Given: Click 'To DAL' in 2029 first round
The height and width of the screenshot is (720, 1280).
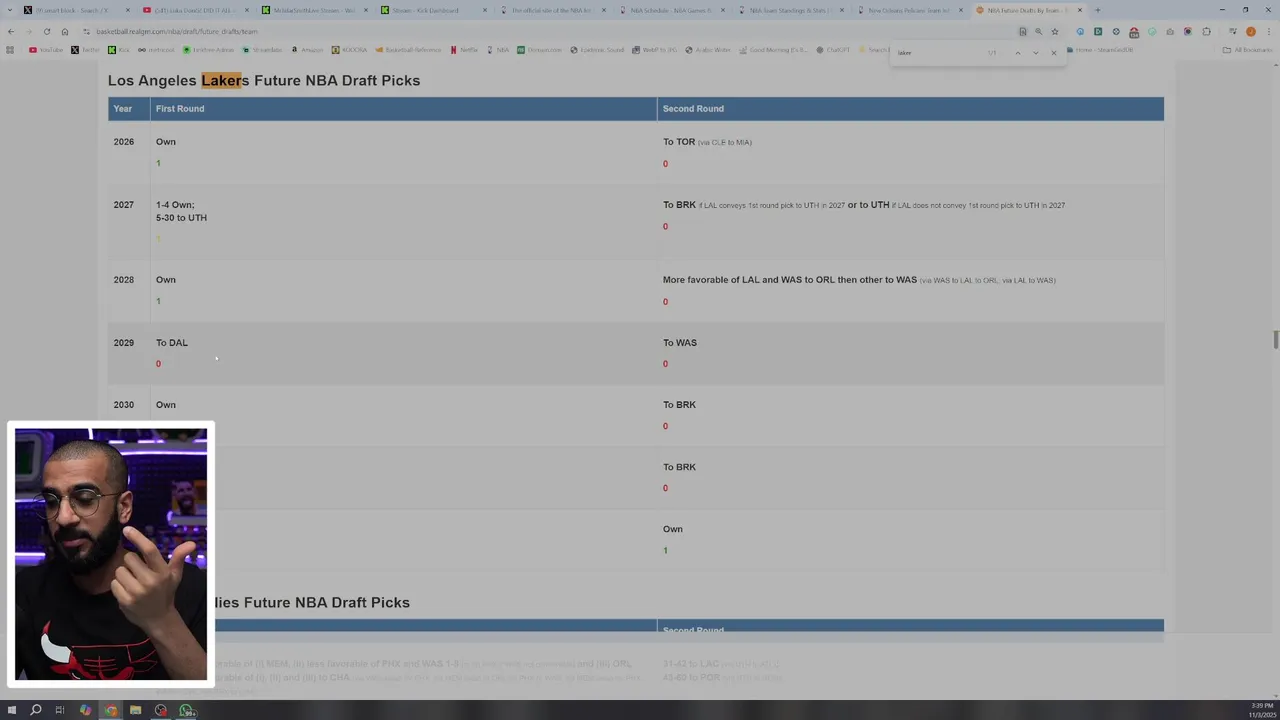Looking at the screenshot, I should pos(172,343).
